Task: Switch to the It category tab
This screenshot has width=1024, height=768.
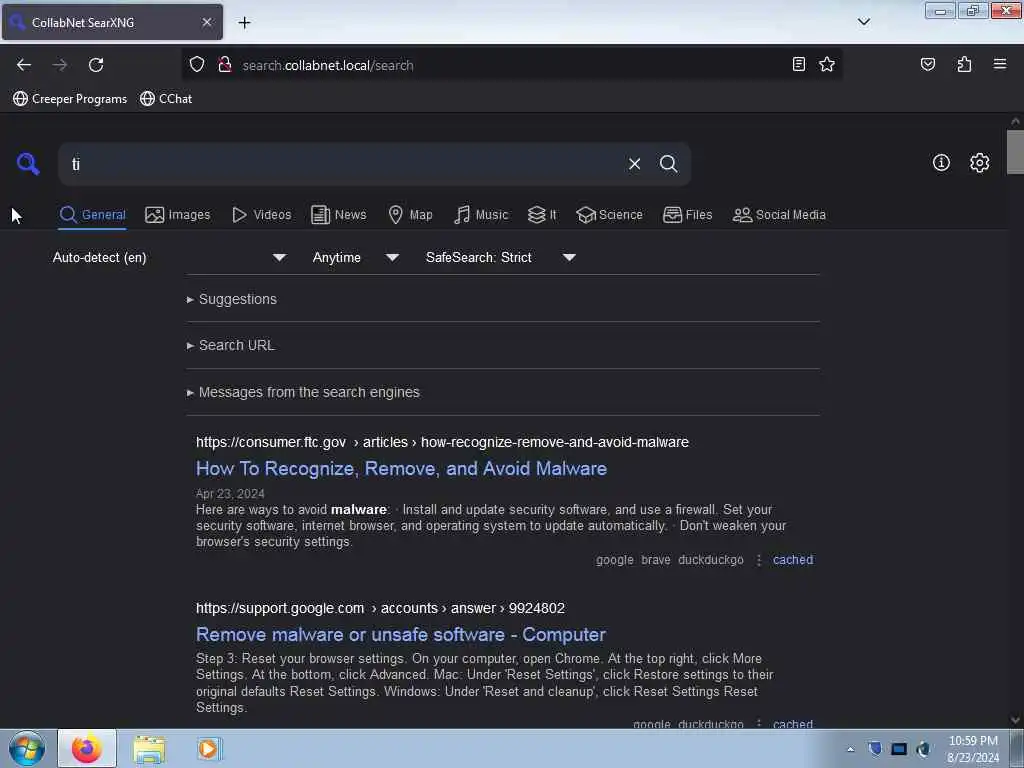Action: tap(542, 215)
